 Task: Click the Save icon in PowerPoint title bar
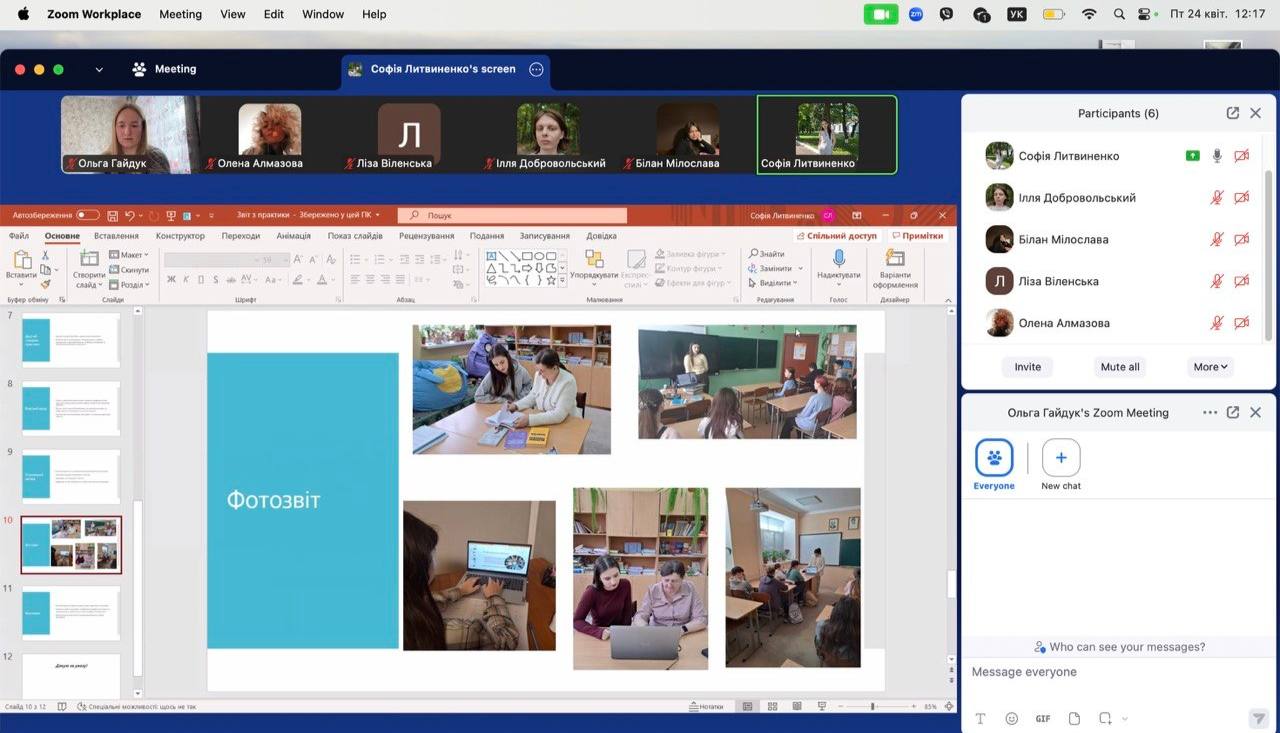pyautogui.click(x=112, y=215)
